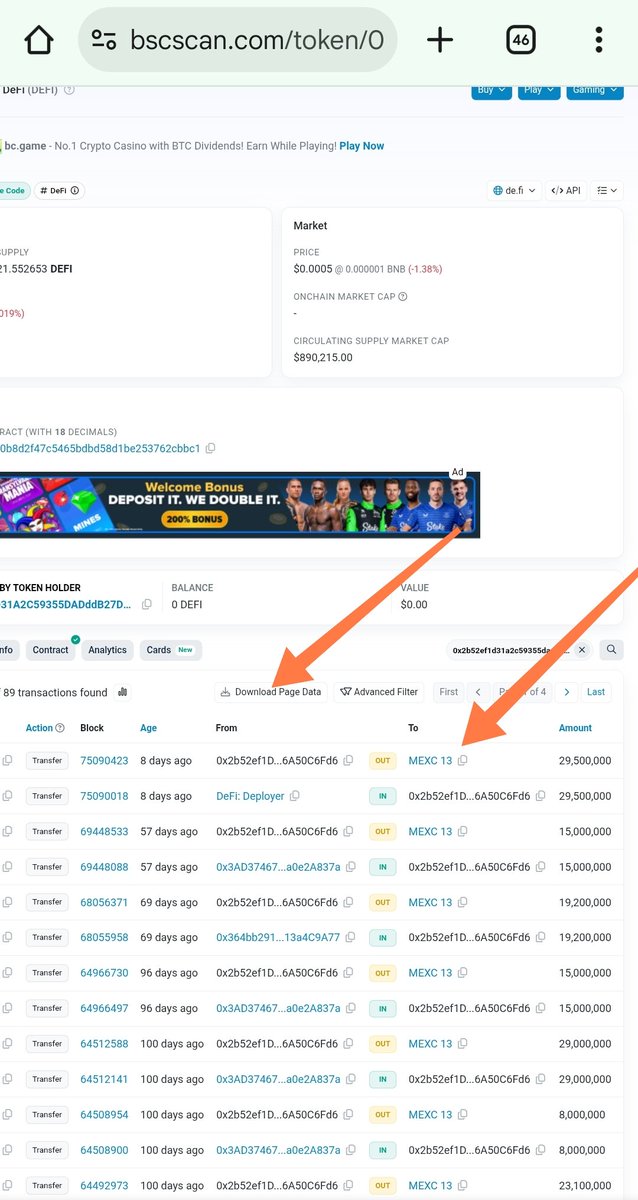Viewport: 638px width, 1200px height.
Task: Go to next page with right chevron
Action: pyautogui.click(x=567, y=692)
